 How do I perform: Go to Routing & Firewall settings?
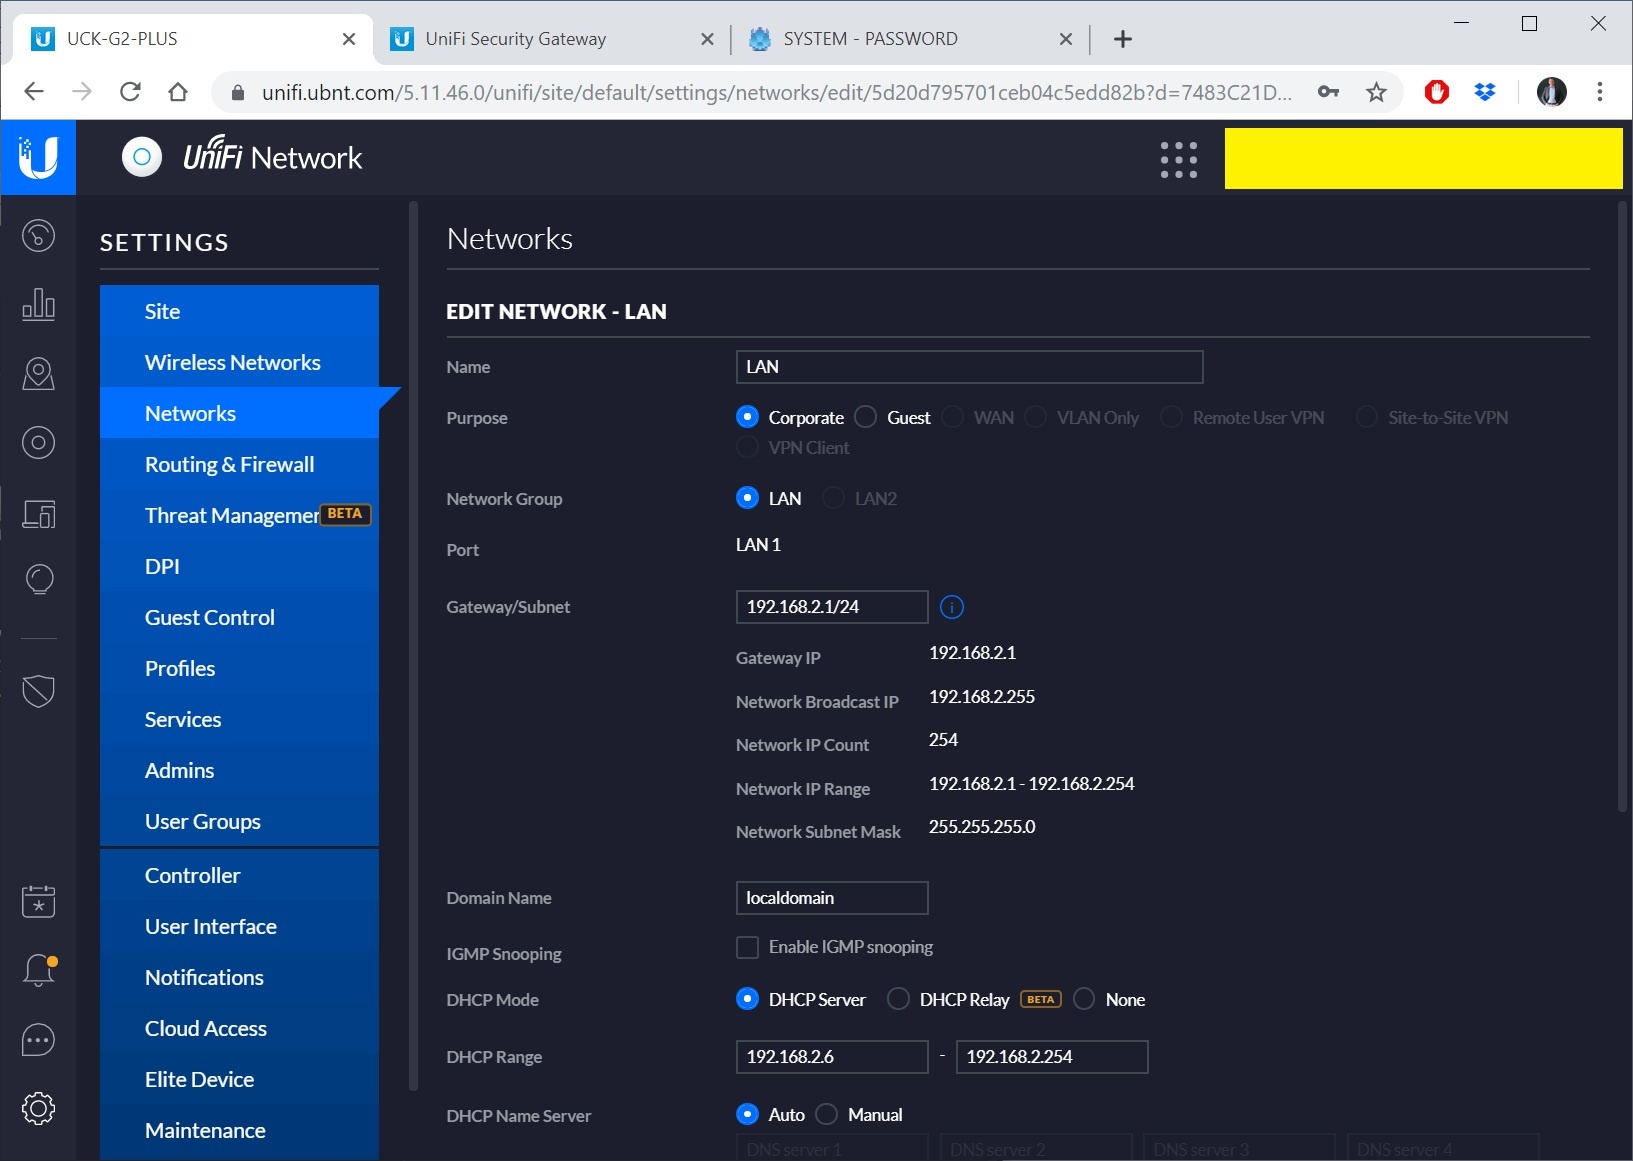229,464
